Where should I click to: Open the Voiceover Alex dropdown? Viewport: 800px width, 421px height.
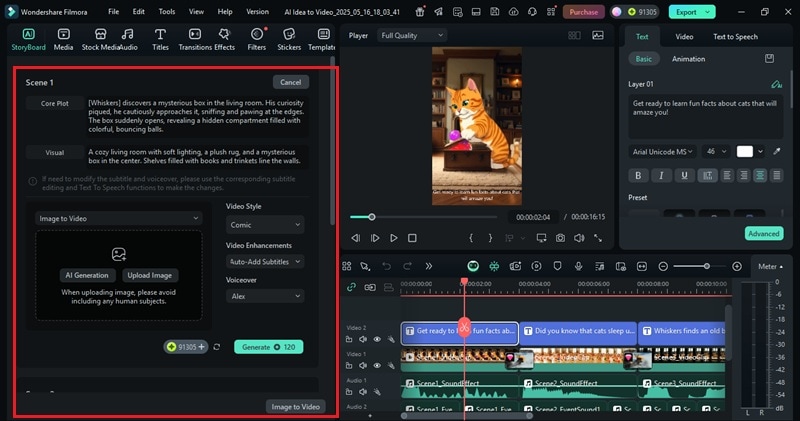(x=265, y=296)
